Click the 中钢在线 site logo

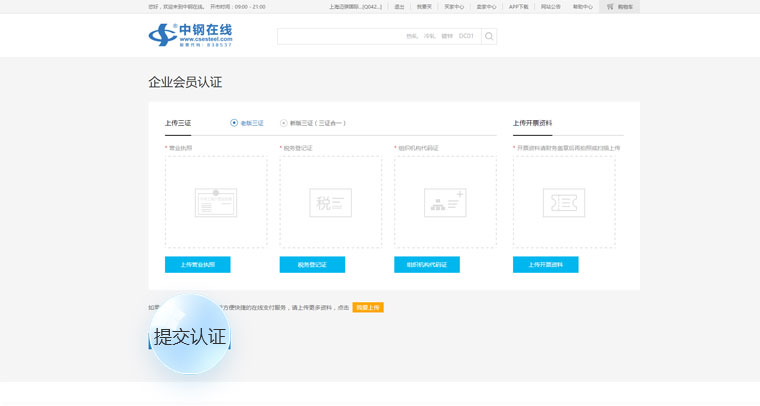click(190, 36)
